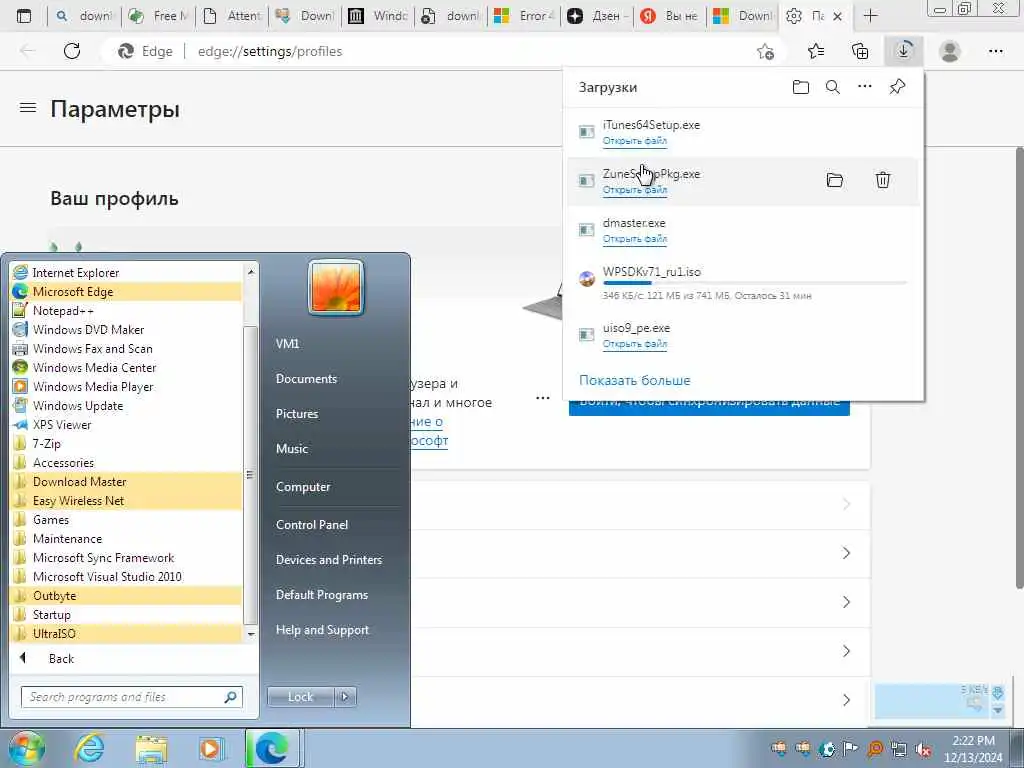Click the Downloads toolbar button in Edge
Viewport: 1024px width, 768px height.
(904, 51)
